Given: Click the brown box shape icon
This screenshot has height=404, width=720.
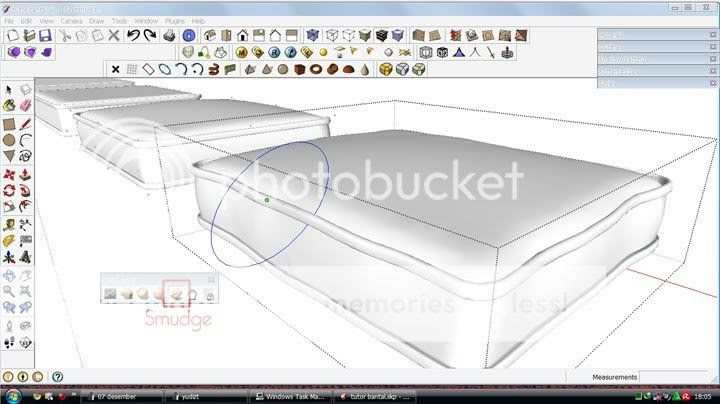Looking at the screenshot, I should pyautogui.click(x=299, y=69).
